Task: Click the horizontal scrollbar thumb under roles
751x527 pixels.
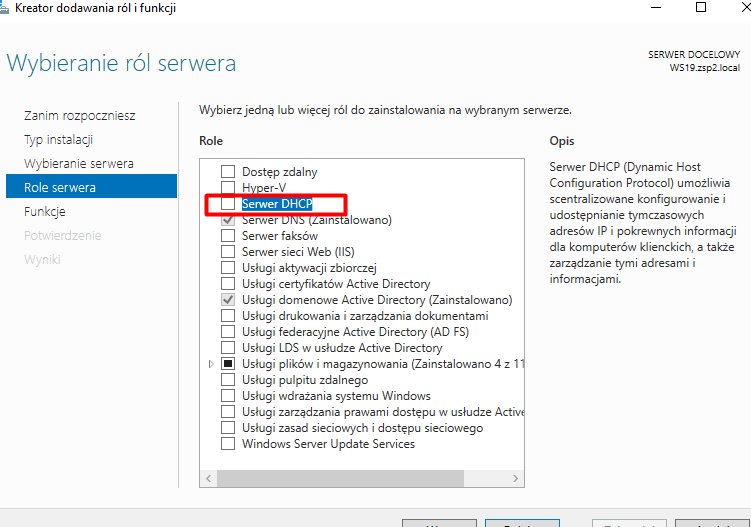Action: coord(340,479)
